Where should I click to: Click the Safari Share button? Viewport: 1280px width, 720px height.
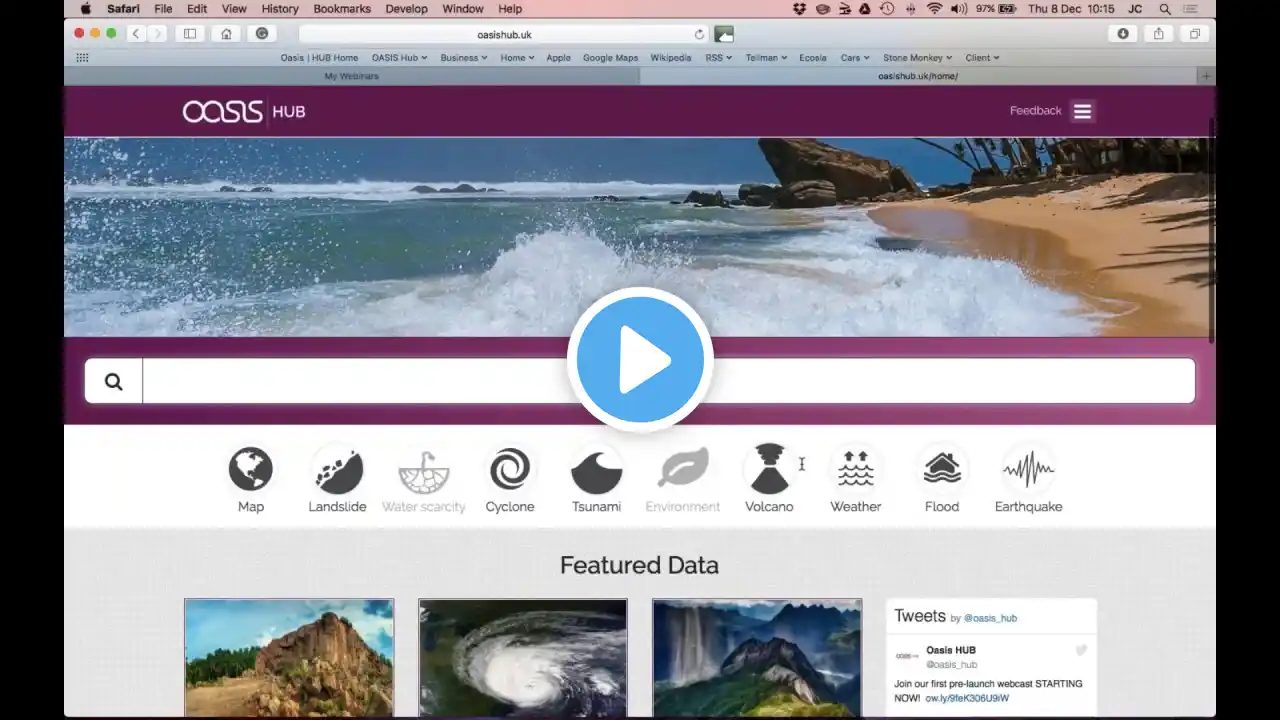tap(1158, 34)
